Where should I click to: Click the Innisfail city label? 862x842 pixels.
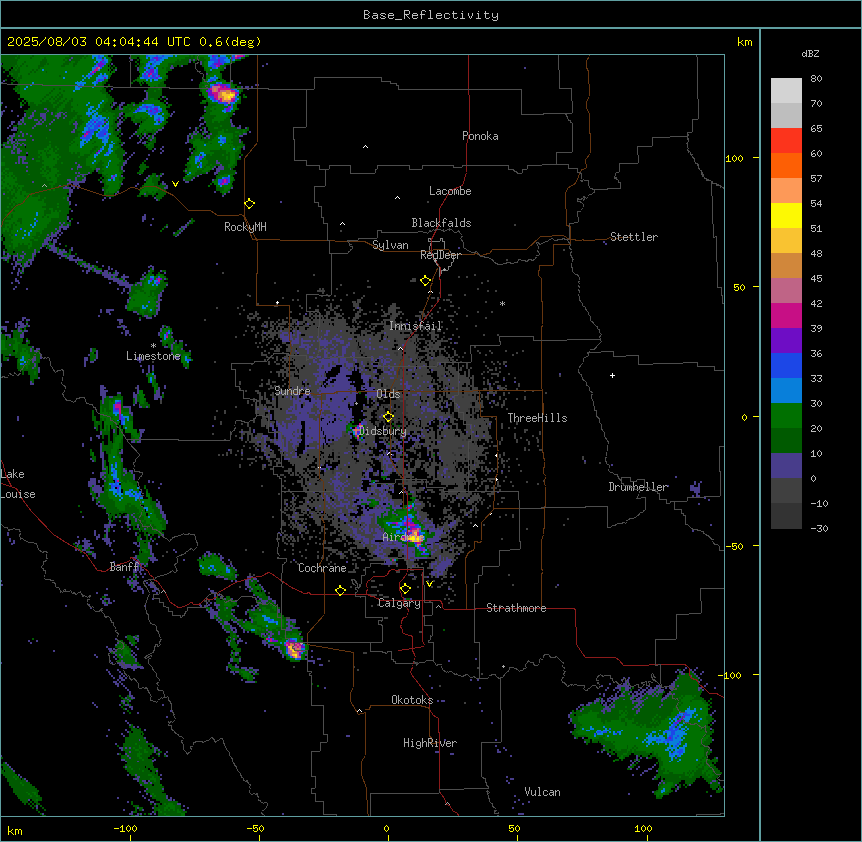(x=416, y=326)
